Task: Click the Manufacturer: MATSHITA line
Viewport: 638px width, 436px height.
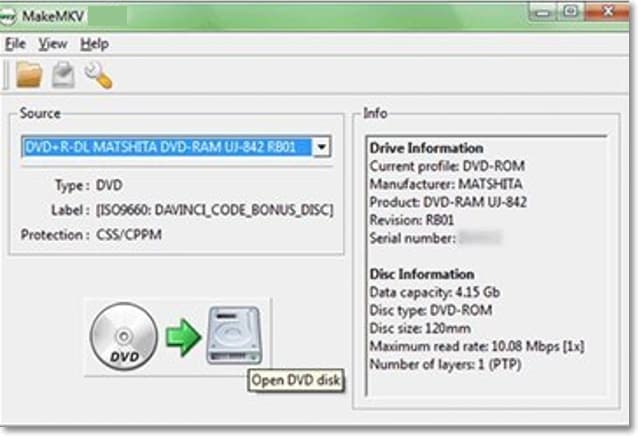Action: point(446,184)
